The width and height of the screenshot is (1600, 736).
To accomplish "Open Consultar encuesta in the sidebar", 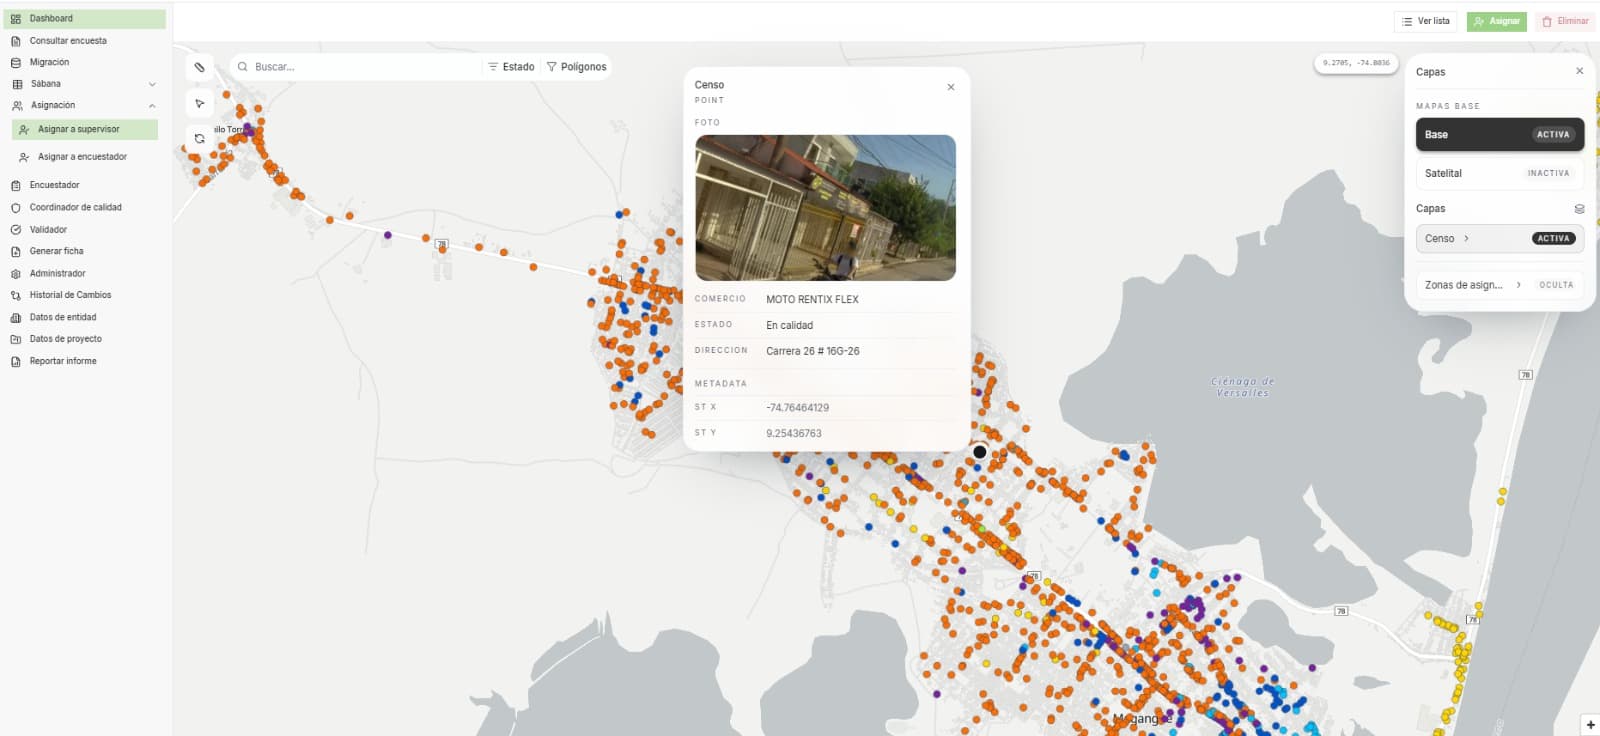I will pyautogui.click(x=68, y=41).
